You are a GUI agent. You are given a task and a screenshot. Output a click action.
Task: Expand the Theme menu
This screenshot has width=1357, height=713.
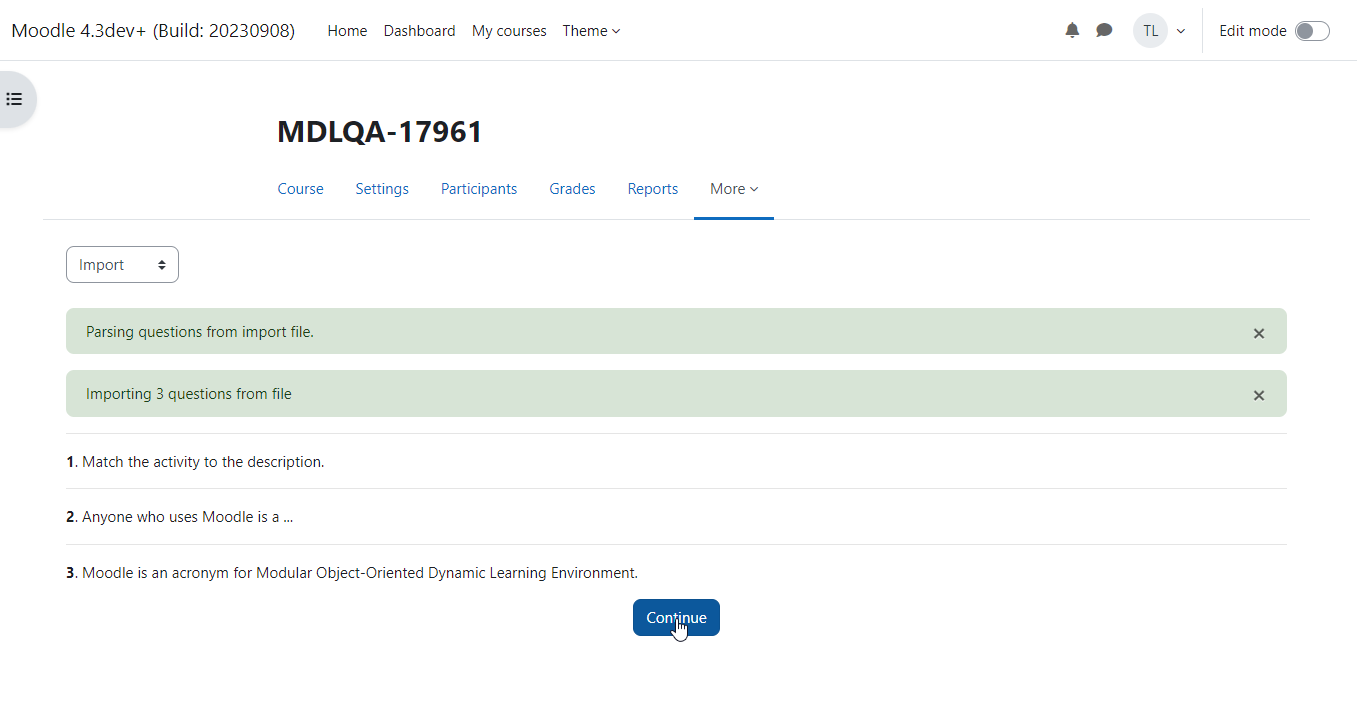point(591,31)
